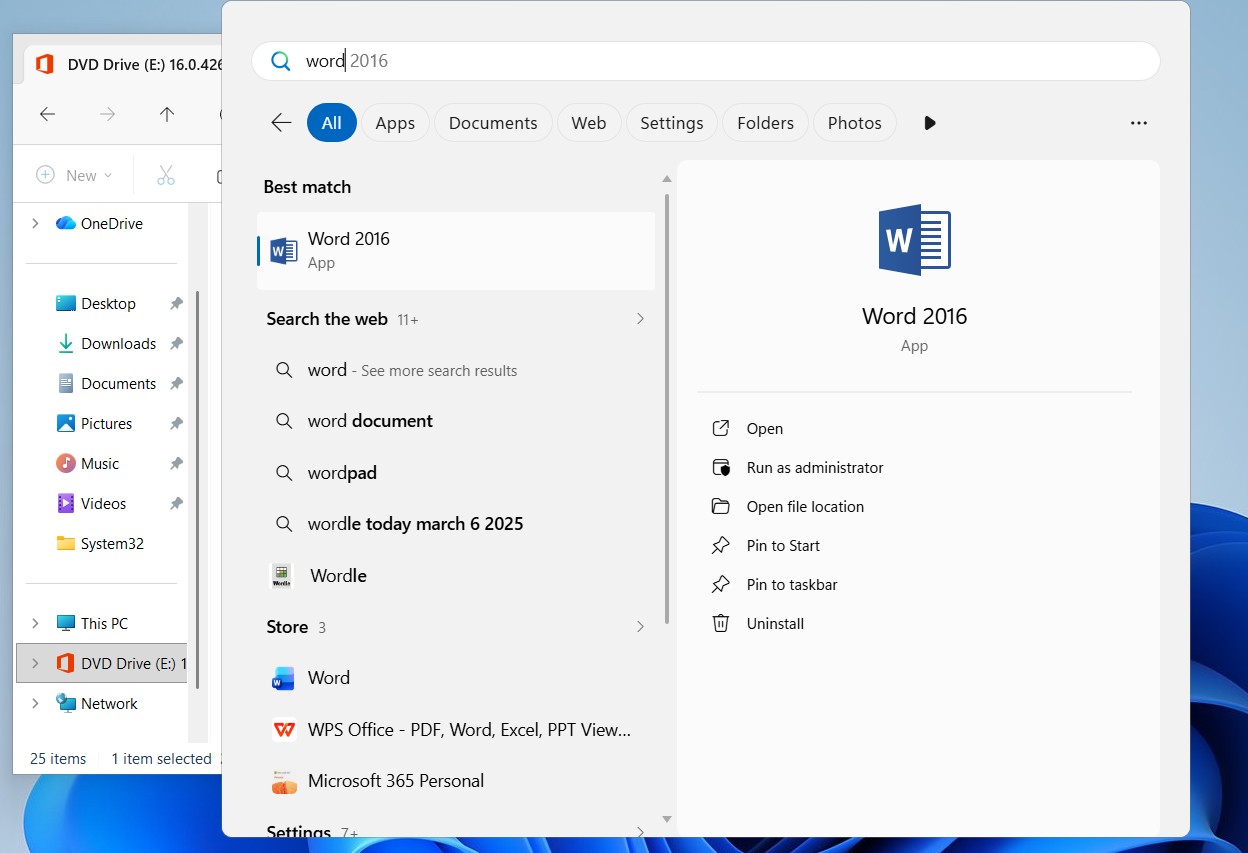The width and height of the screenshot is (1248, 853).
Task: Click the search magnifier icon
Action: (x=280, y=60)
